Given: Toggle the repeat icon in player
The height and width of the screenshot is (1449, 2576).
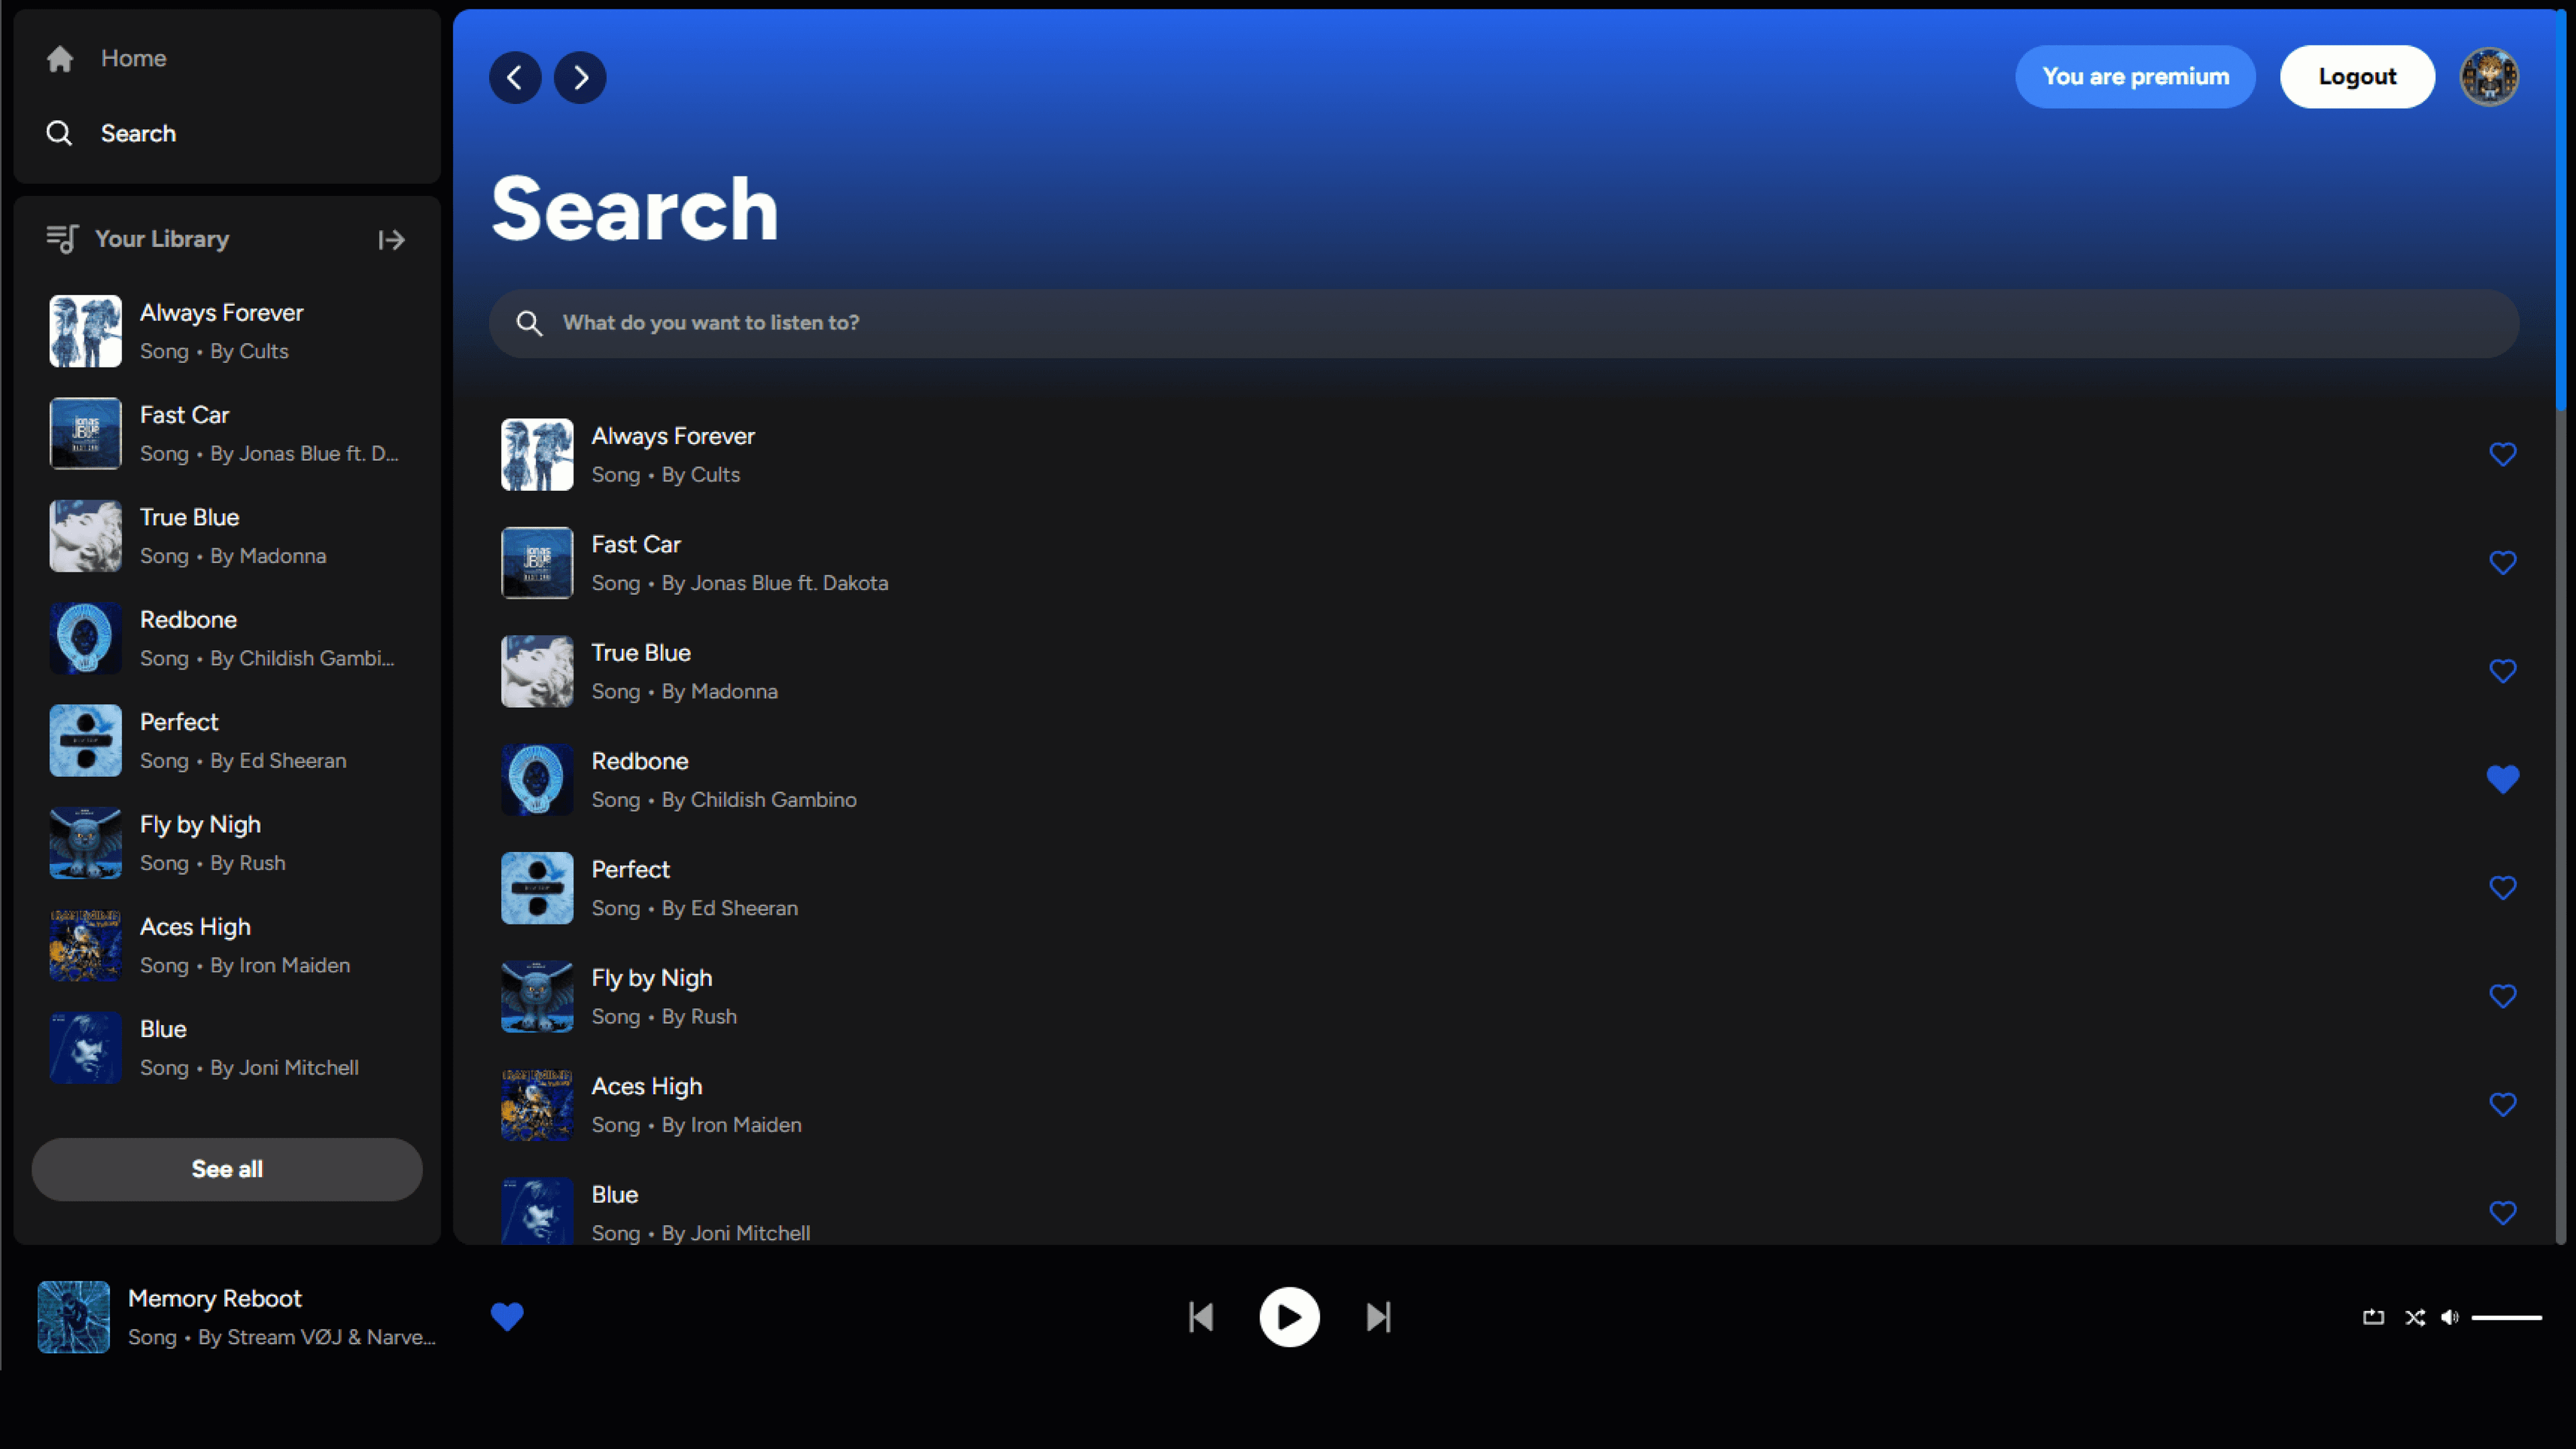Looking at the screenshot, I should [x=2373, y=1317].
